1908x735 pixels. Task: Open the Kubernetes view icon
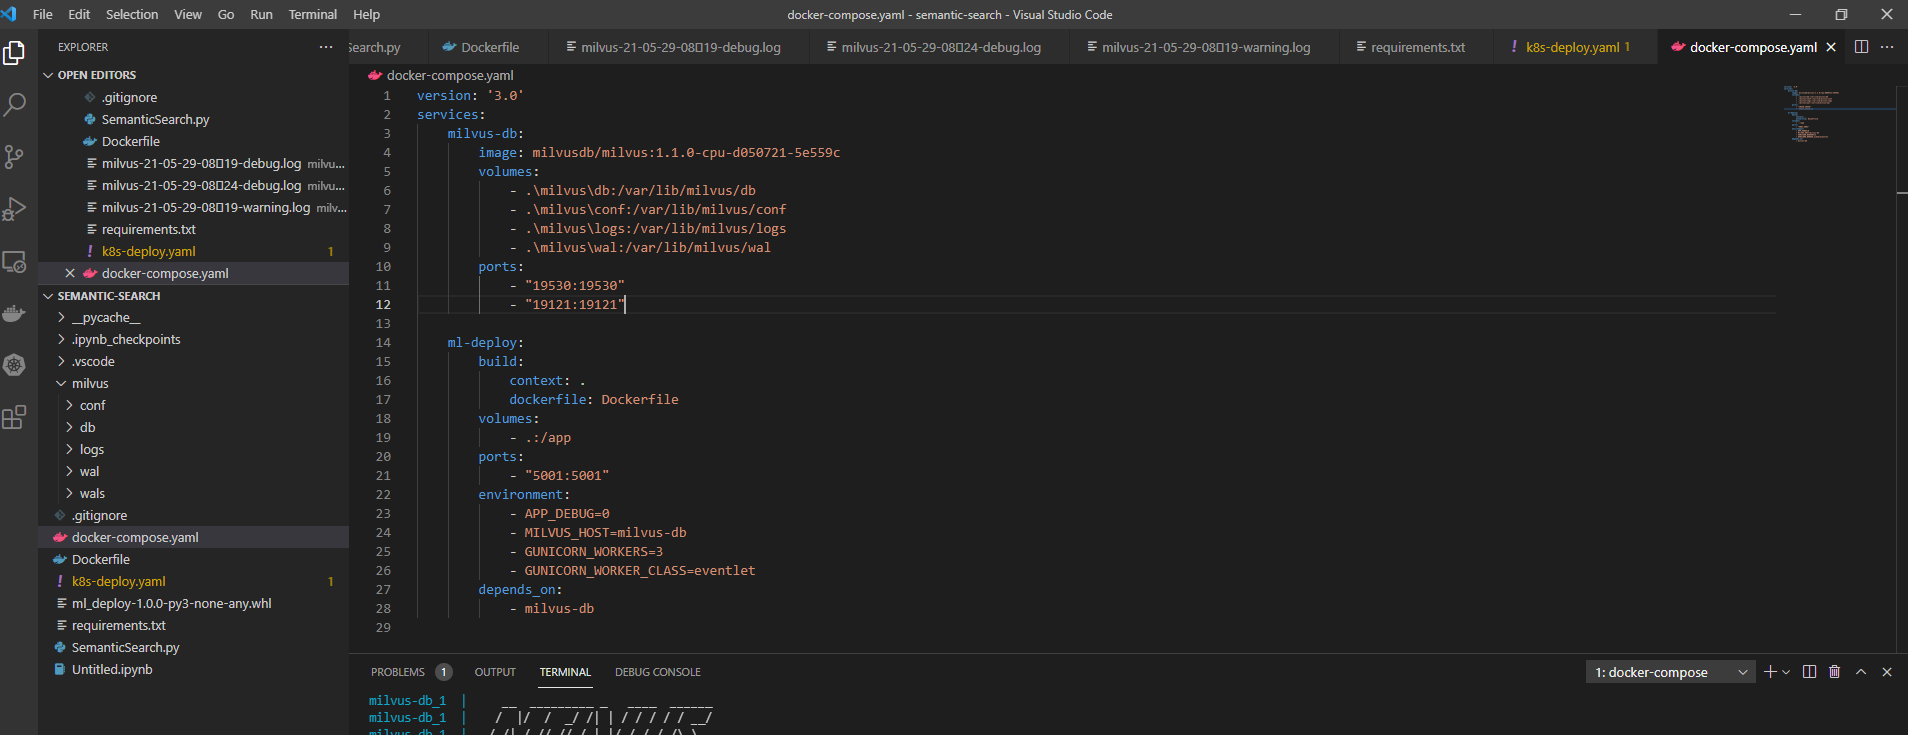(x=14, y=365)
